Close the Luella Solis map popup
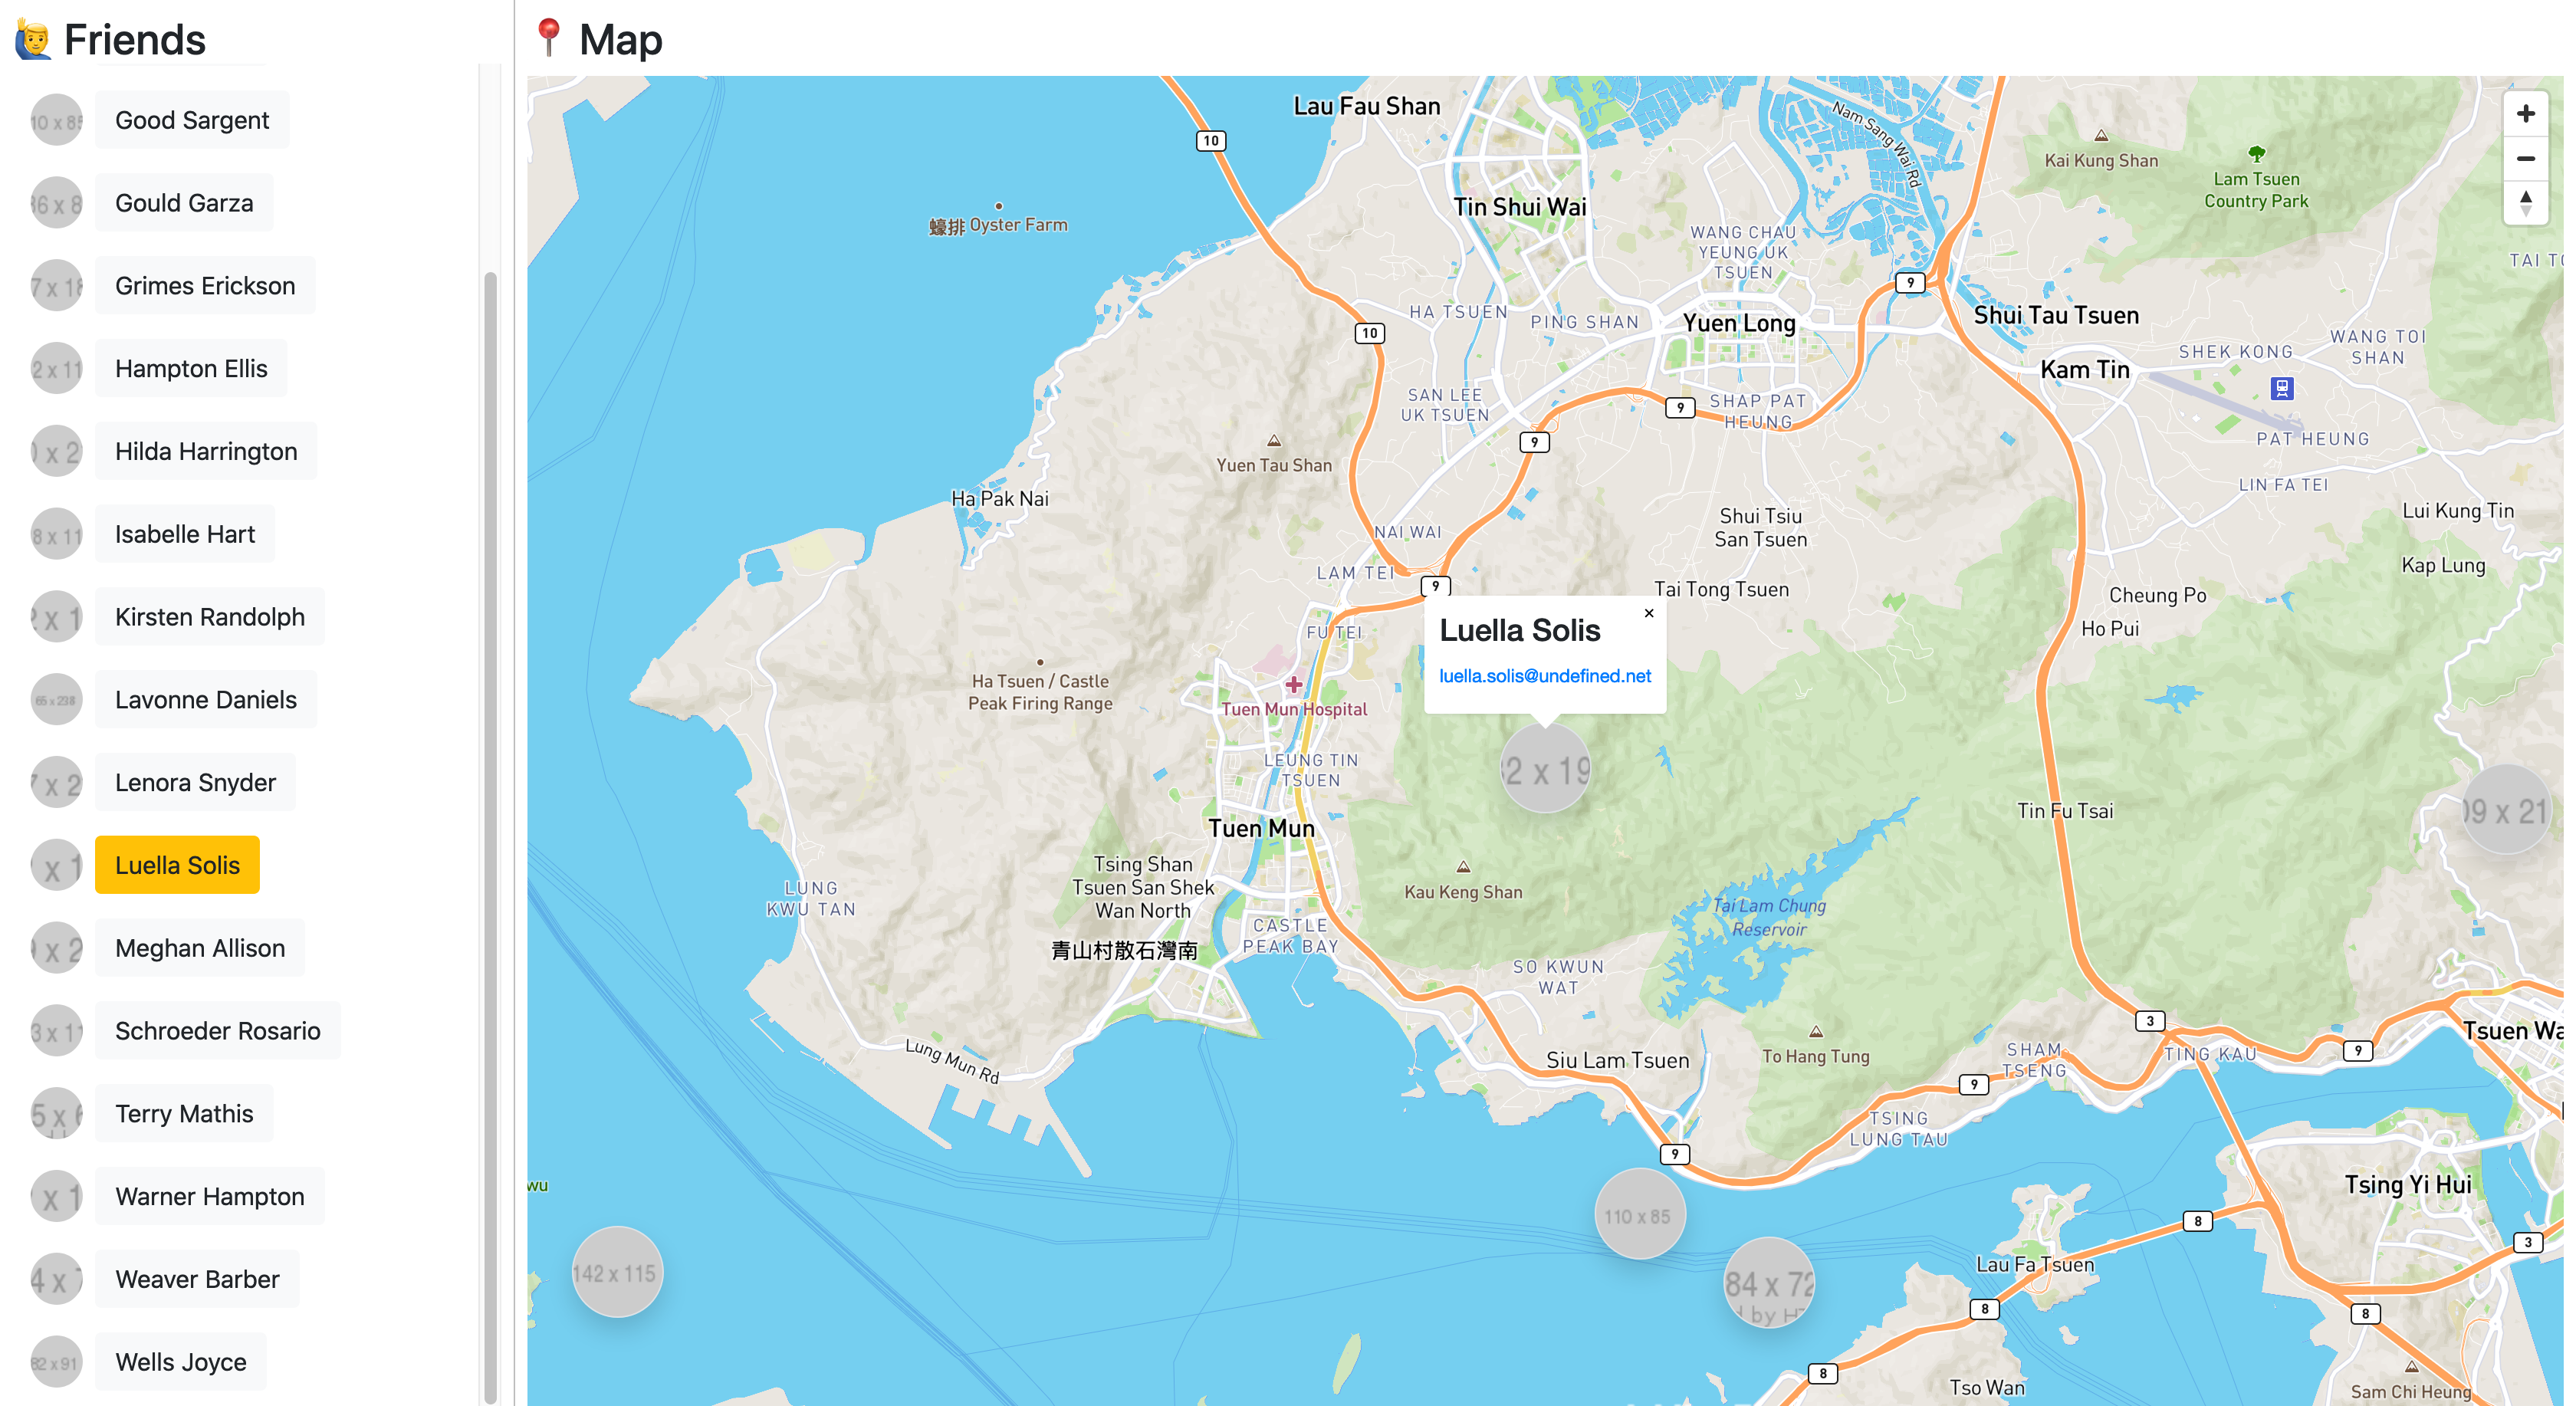The height and width of the screenshot is (1406, 2576). [x=1649, y=613]
